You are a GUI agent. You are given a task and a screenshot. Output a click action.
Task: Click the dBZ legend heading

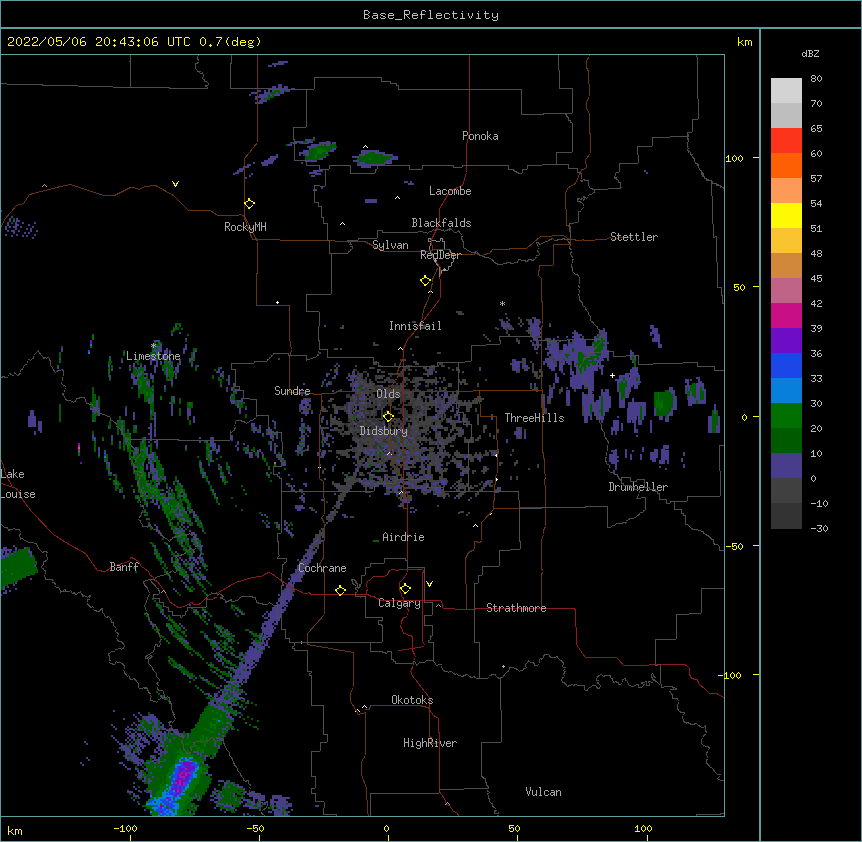pyautogui.click(x=810, y=53)
